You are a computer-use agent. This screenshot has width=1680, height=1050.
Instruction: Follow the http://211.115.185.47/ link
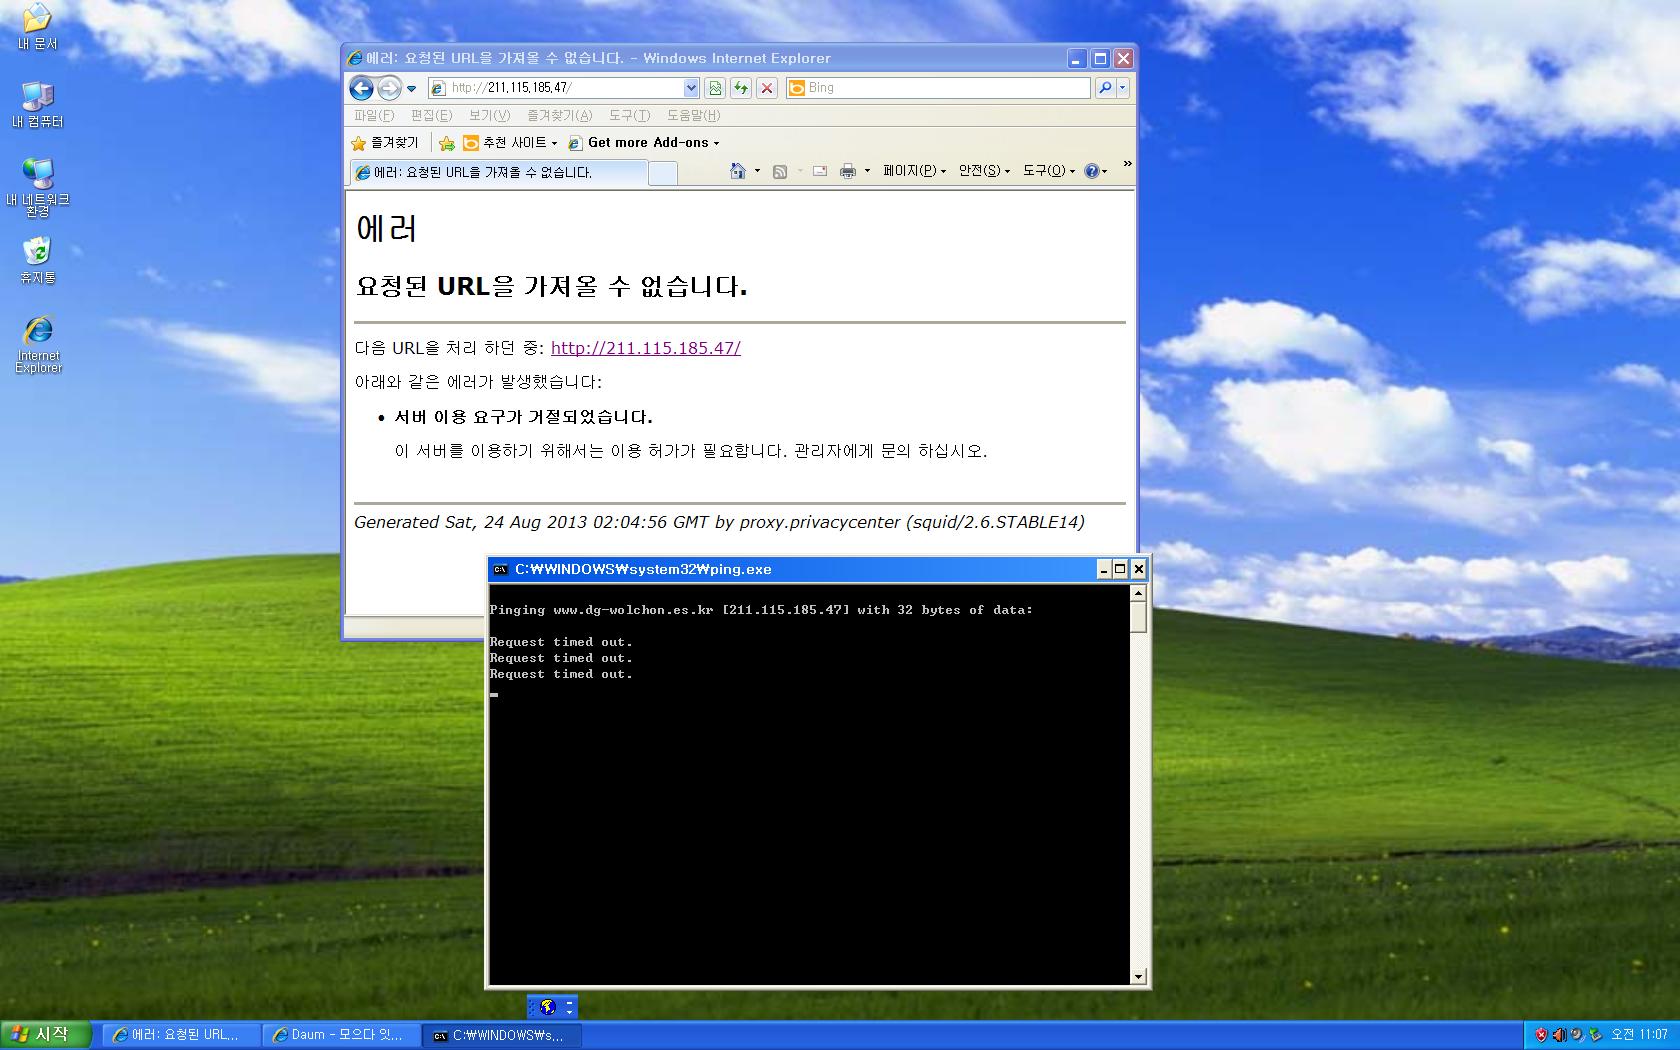pos(646,348)
